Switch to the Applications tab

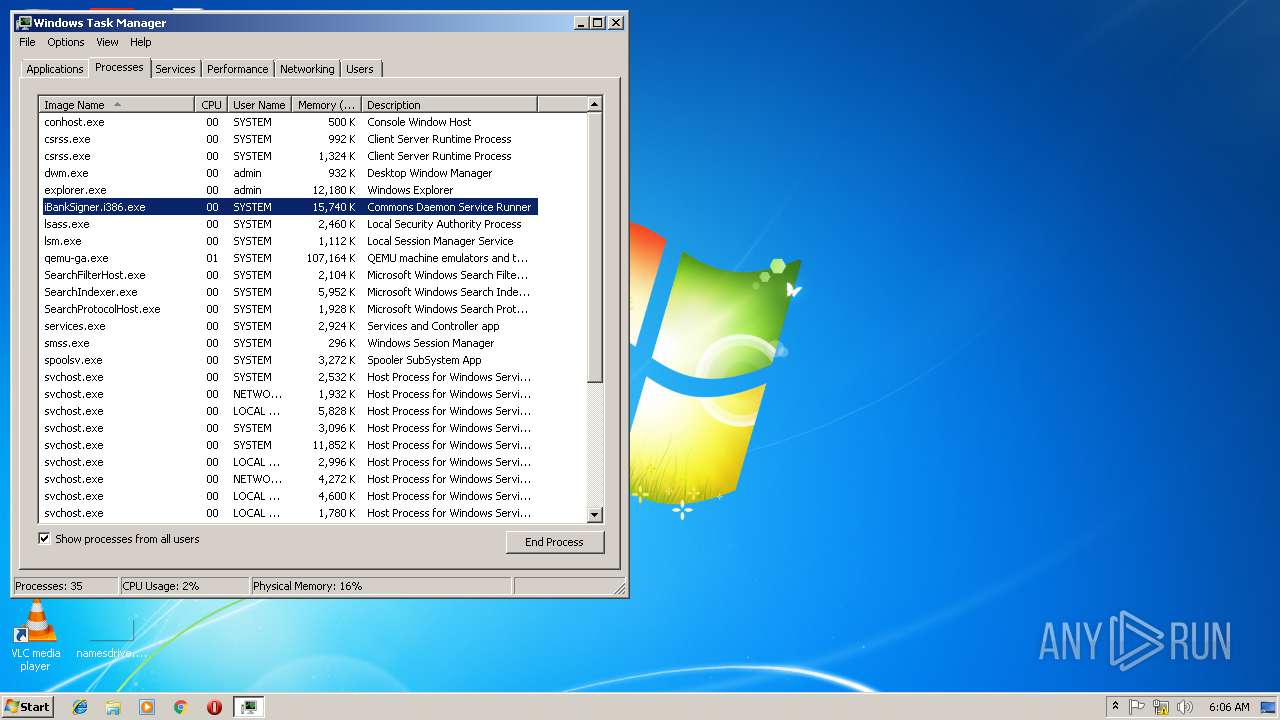(x=54, y=69)
